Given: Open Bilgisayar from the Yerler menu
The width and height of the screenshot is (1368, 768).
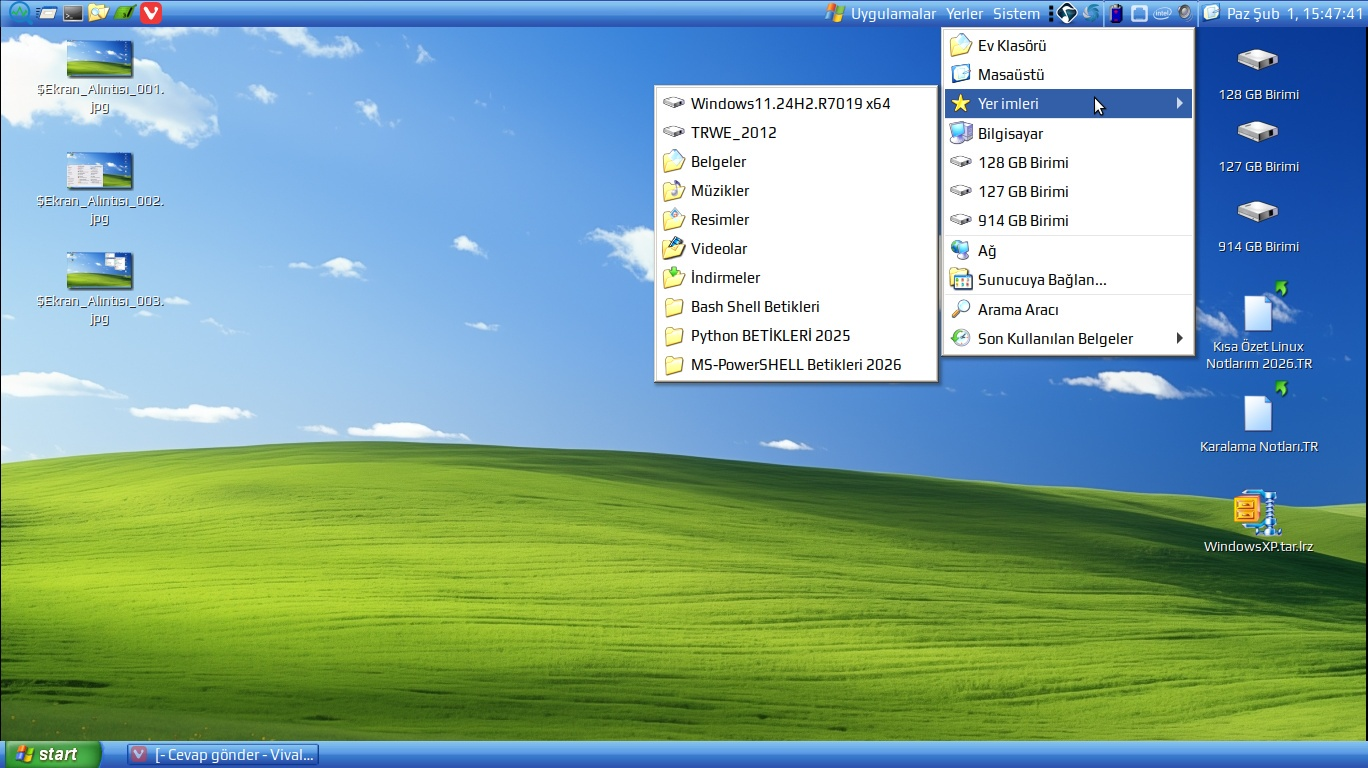Looking at the screenshot, I should 1068,133.
